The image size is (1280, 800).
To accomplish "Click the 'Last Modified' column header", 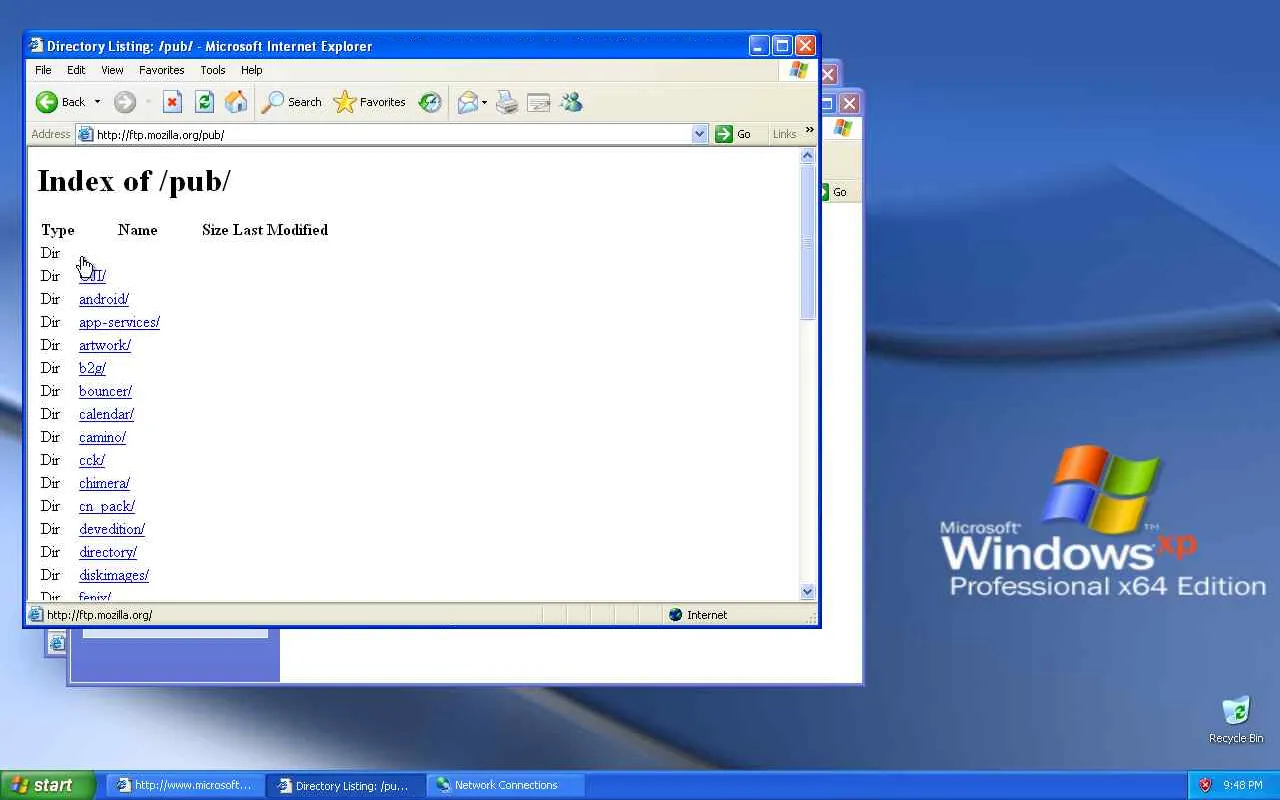I will [x=280, y=230].
